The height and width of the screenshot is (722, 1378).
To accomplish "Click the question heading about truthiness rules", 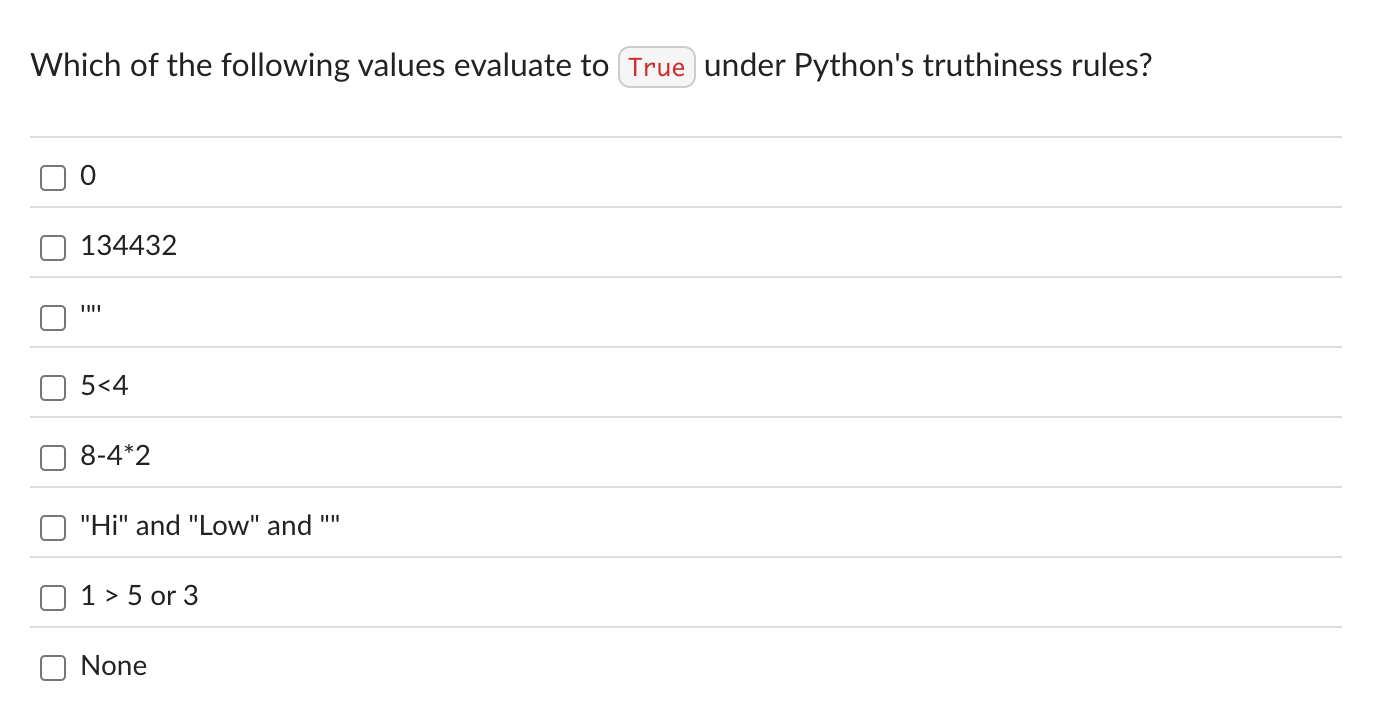I will pyautogui.click(x=590, y=65).
